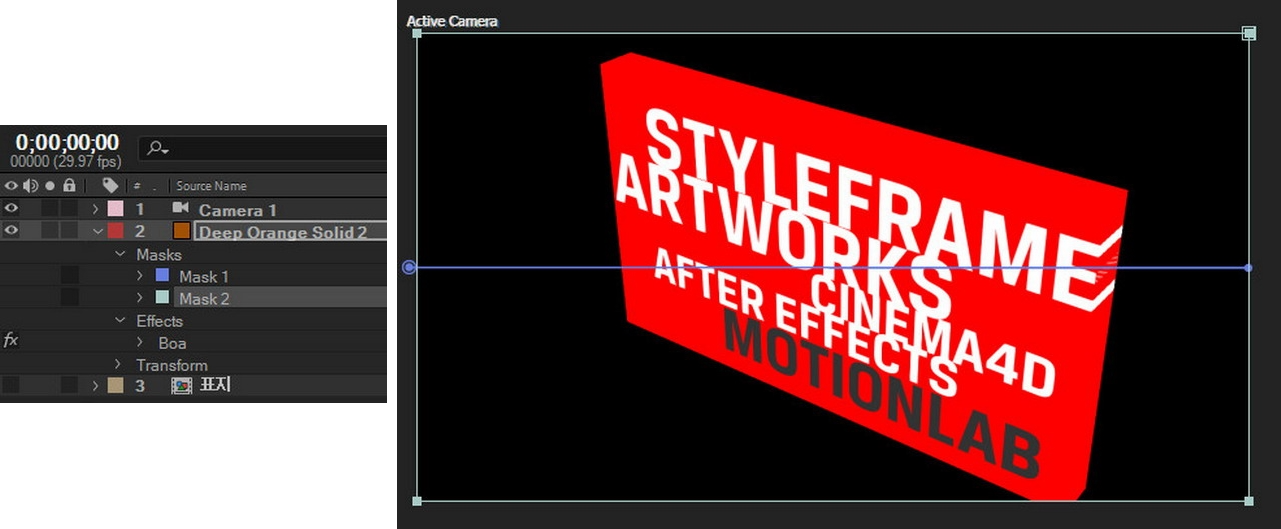Click the camera icon of Camera 1 layer

[x=180, y=209]
